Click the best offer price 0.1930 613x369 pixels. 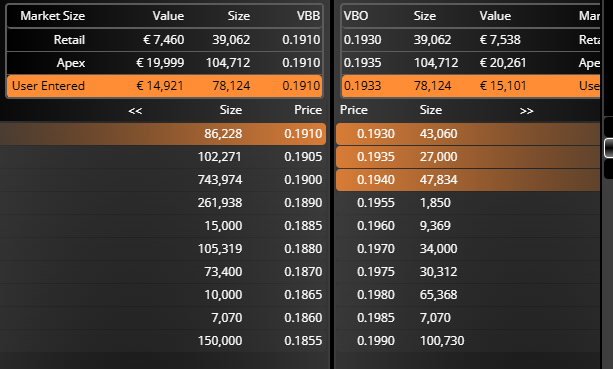(x=376, y=134)
